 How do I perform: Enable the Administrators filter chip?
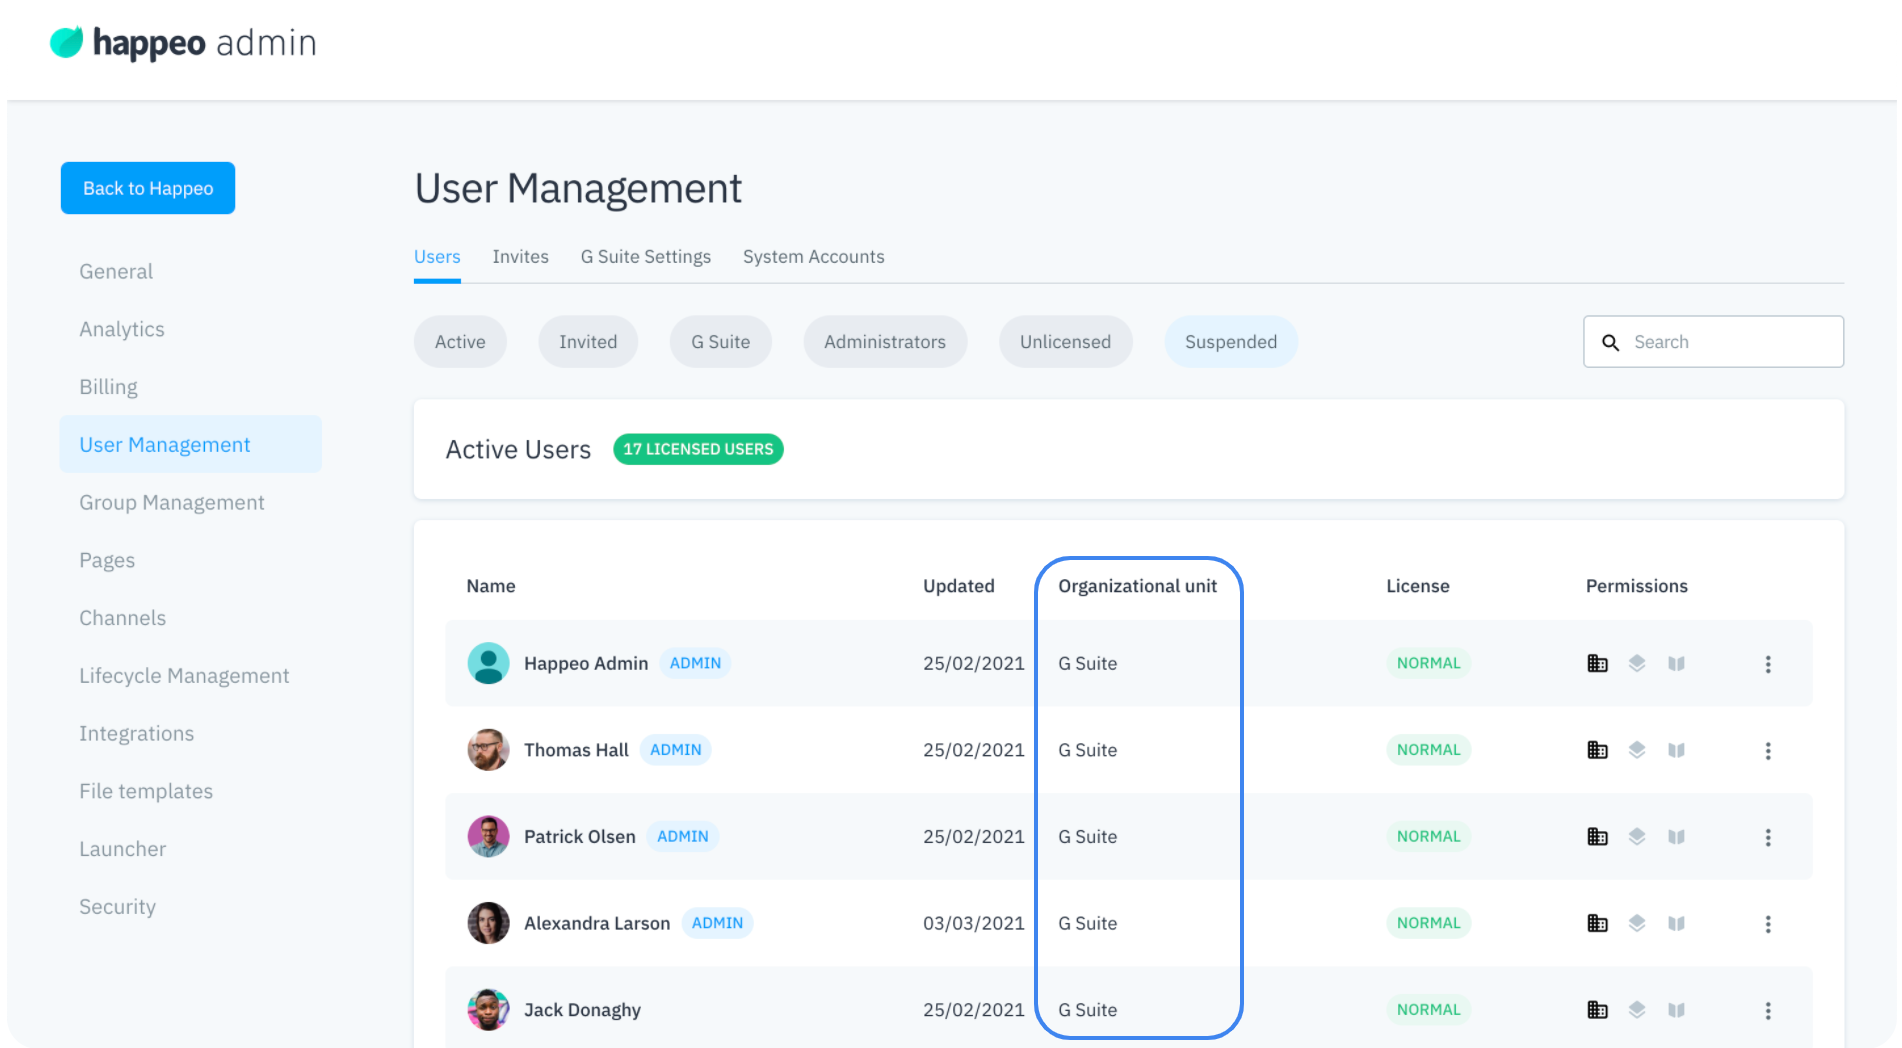coord(884,342)
